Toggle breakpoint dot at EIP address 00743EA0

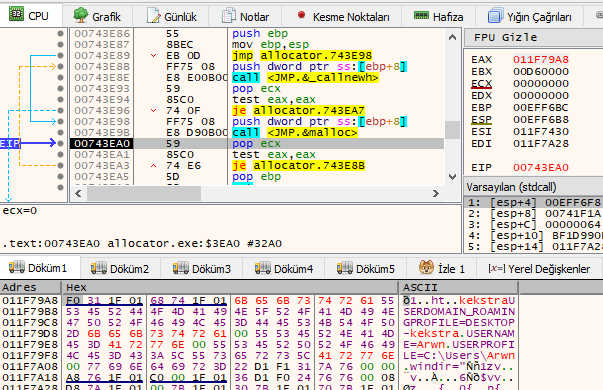[x=60, y=143]
